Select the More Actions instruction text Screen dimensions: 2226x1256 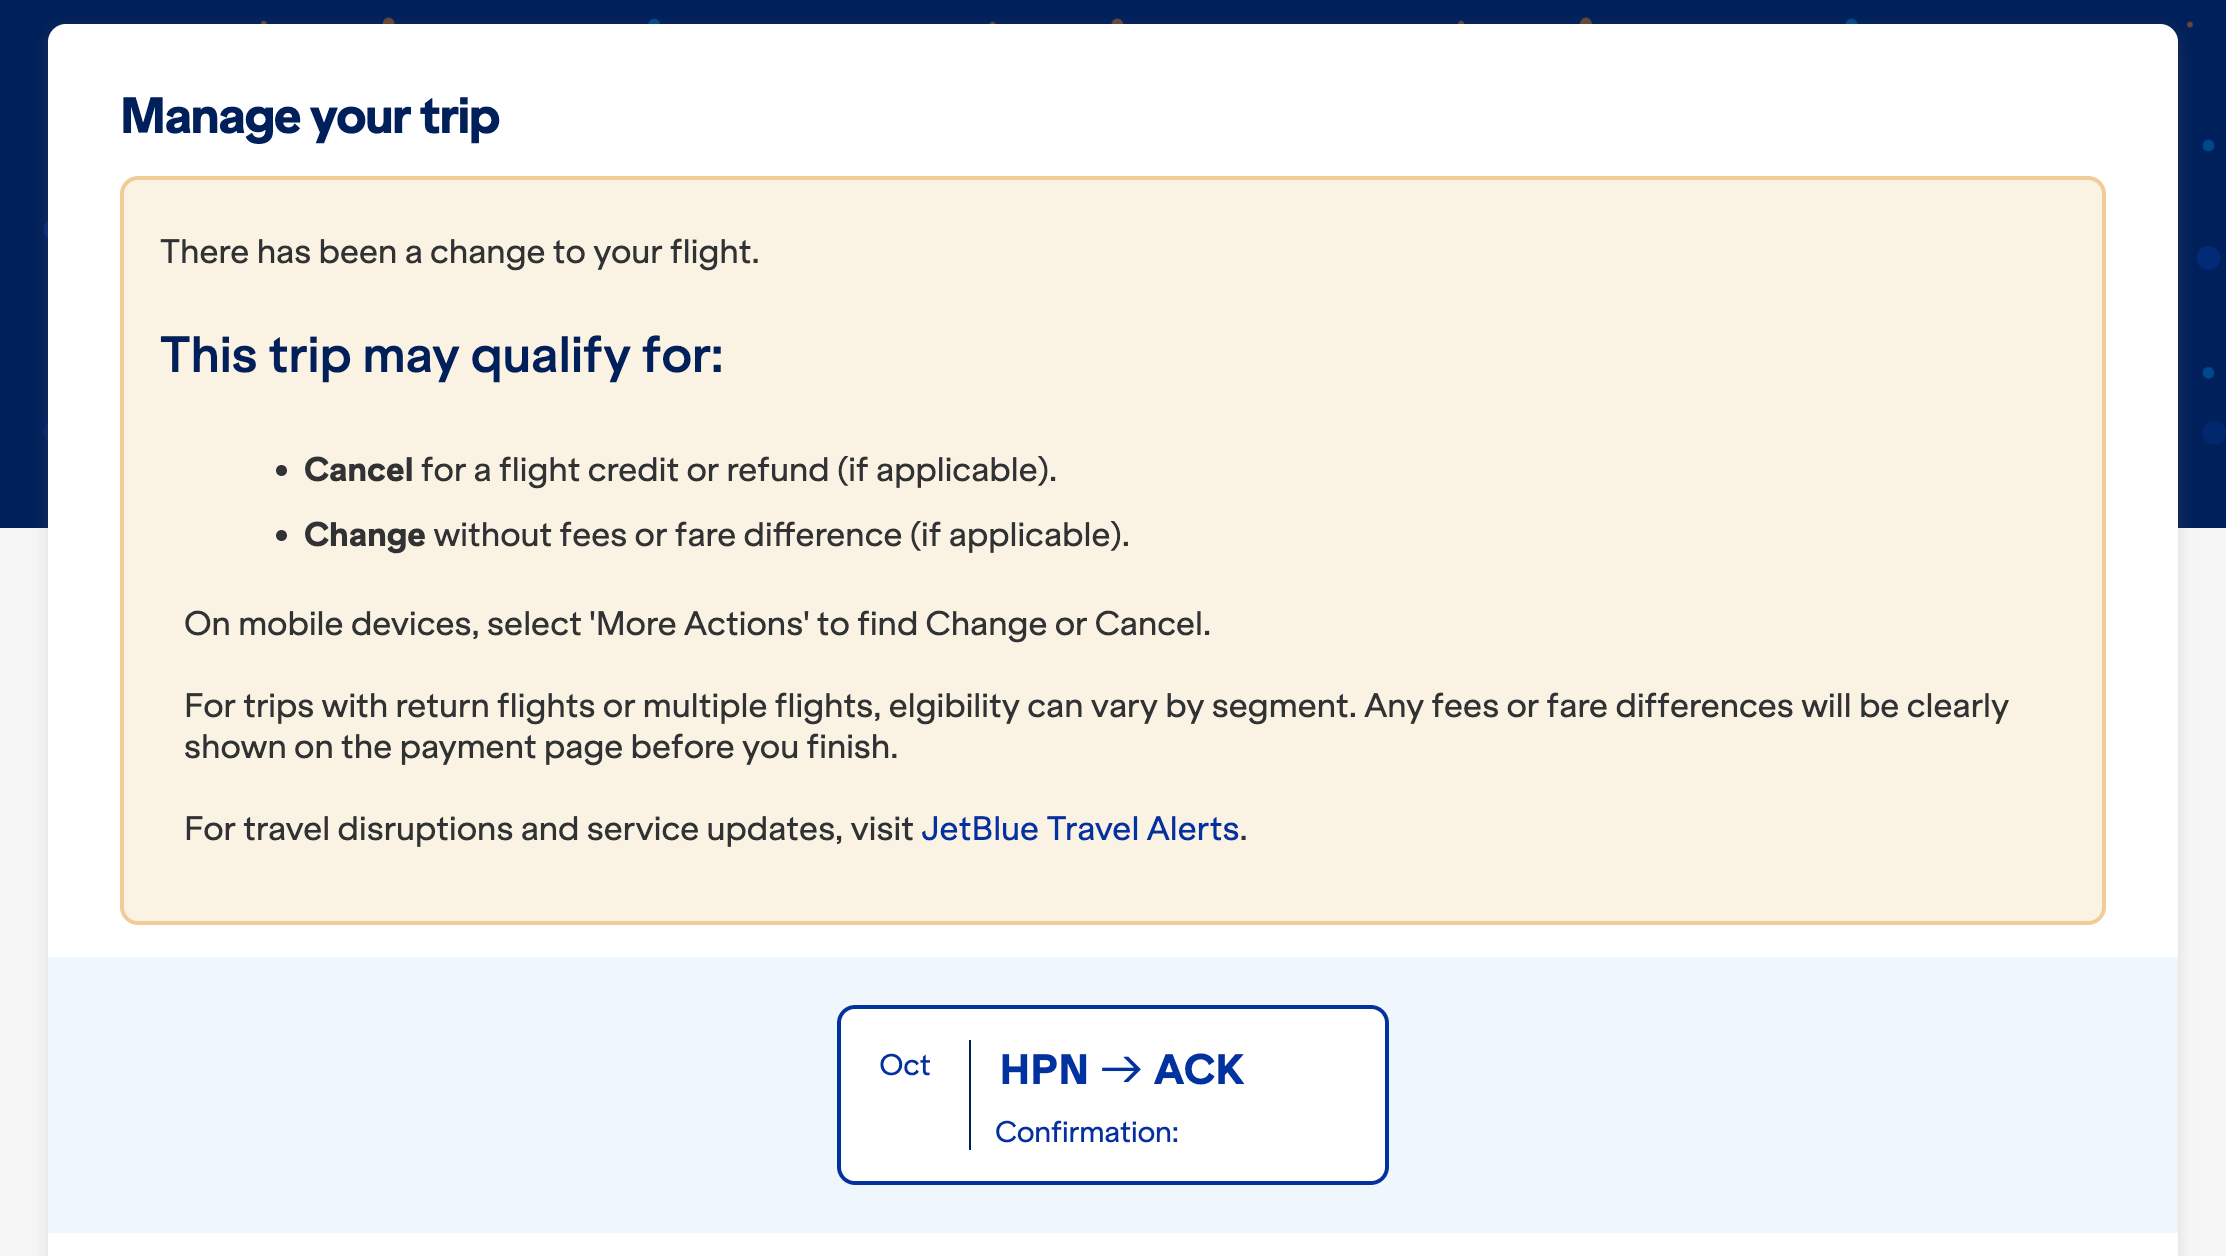(x=696, y=623)
